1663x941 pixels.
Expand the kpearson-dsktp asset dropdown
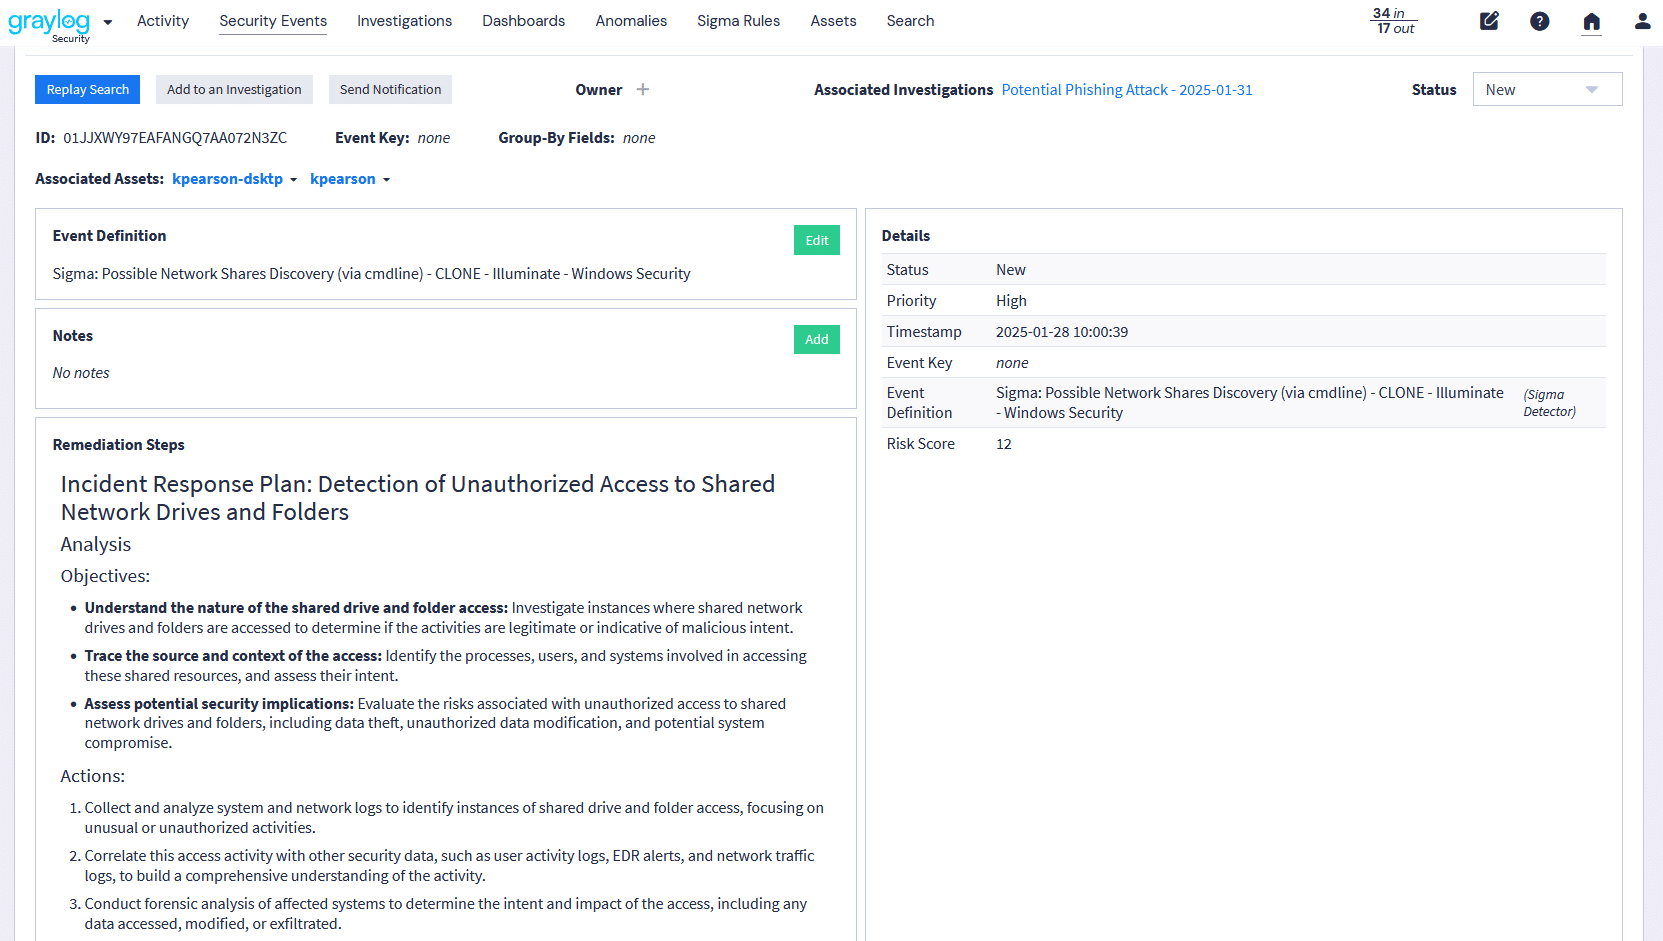234,179
